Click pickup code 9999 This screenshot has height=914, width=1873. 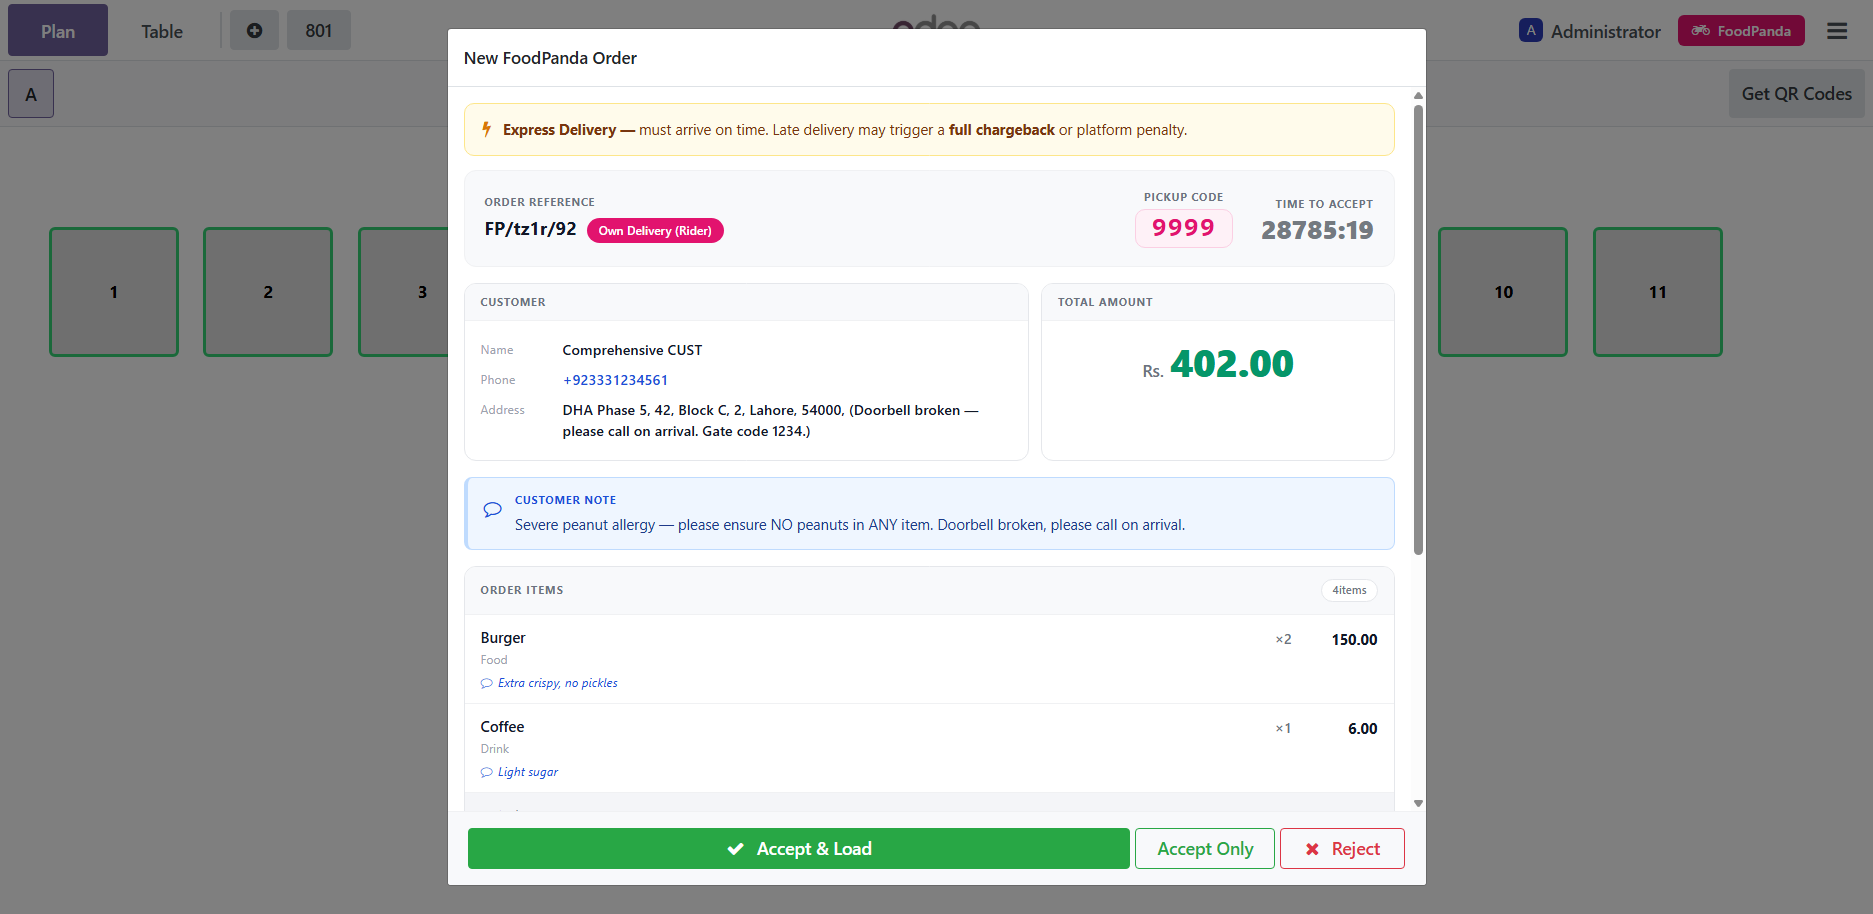click(1183, 228)
